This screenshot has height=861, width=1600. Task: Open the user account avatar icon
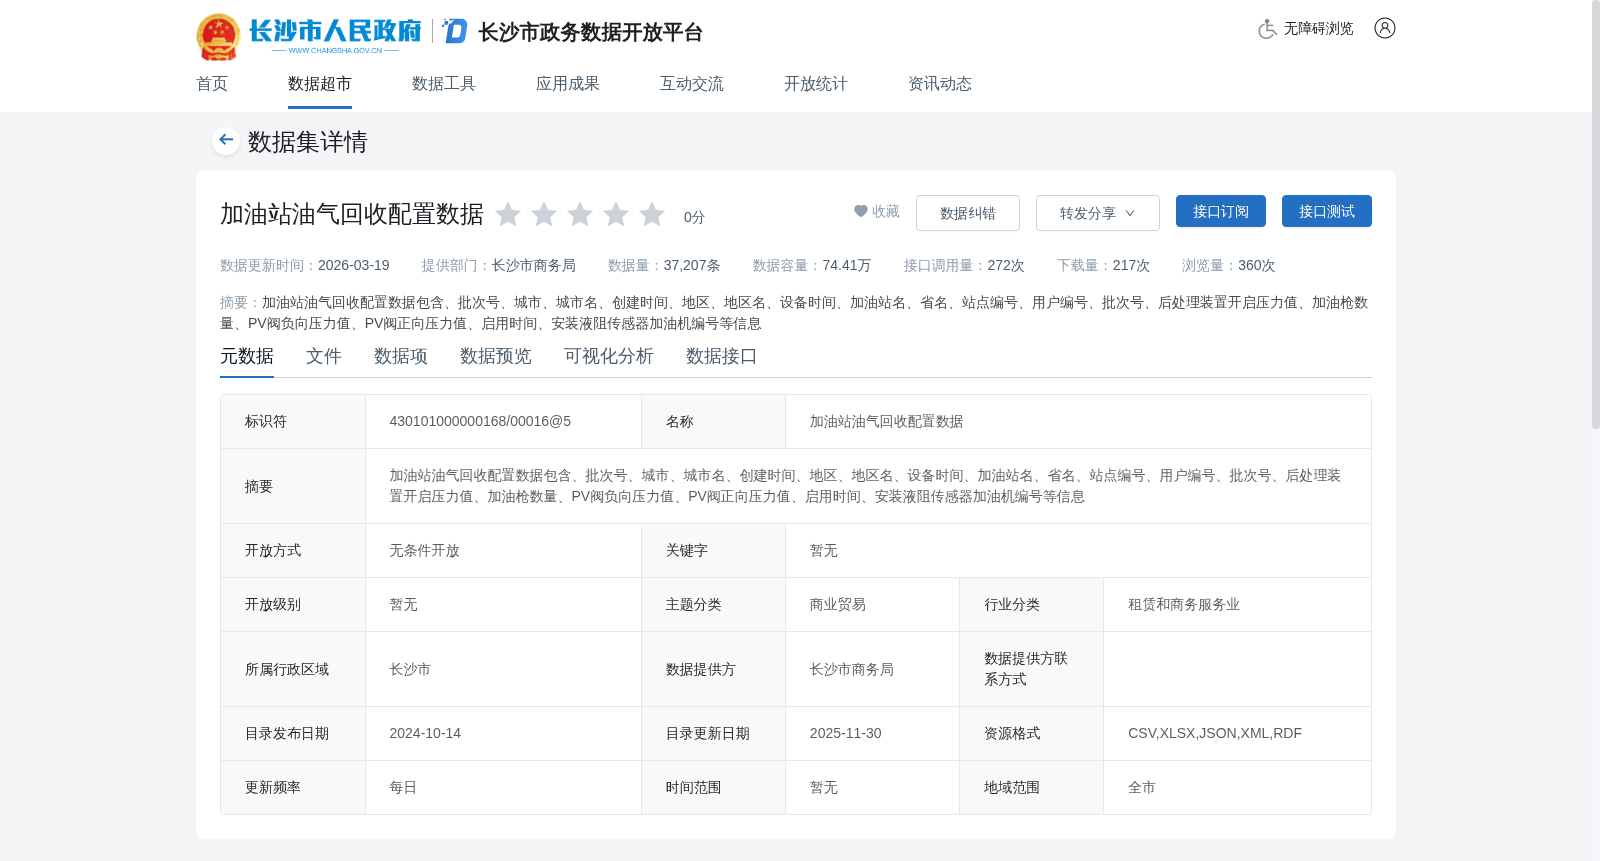[x=1385, y=28]
